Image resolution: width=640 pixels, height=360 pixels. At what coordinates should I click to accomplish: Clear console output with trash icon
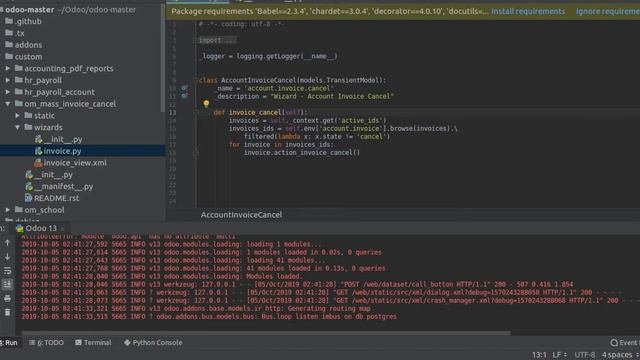(7, 312)
